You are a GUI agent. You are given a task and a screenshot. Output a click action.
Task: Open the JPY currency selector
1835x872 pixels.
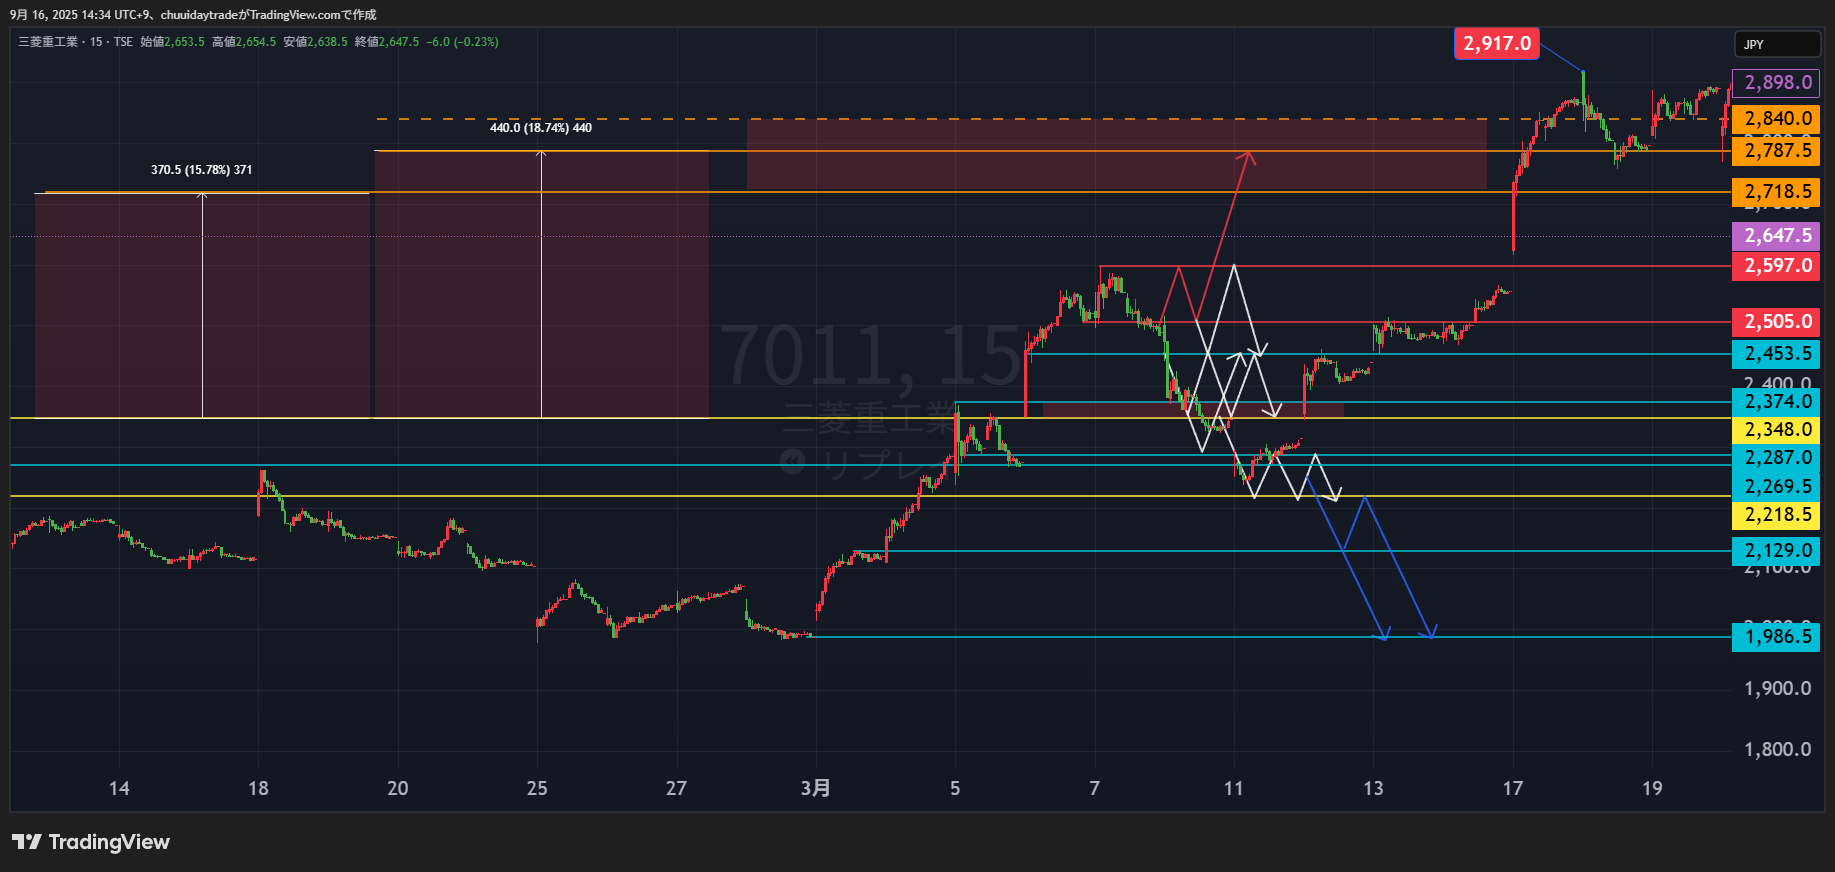pyautogui.click(x=1776, y=45)
